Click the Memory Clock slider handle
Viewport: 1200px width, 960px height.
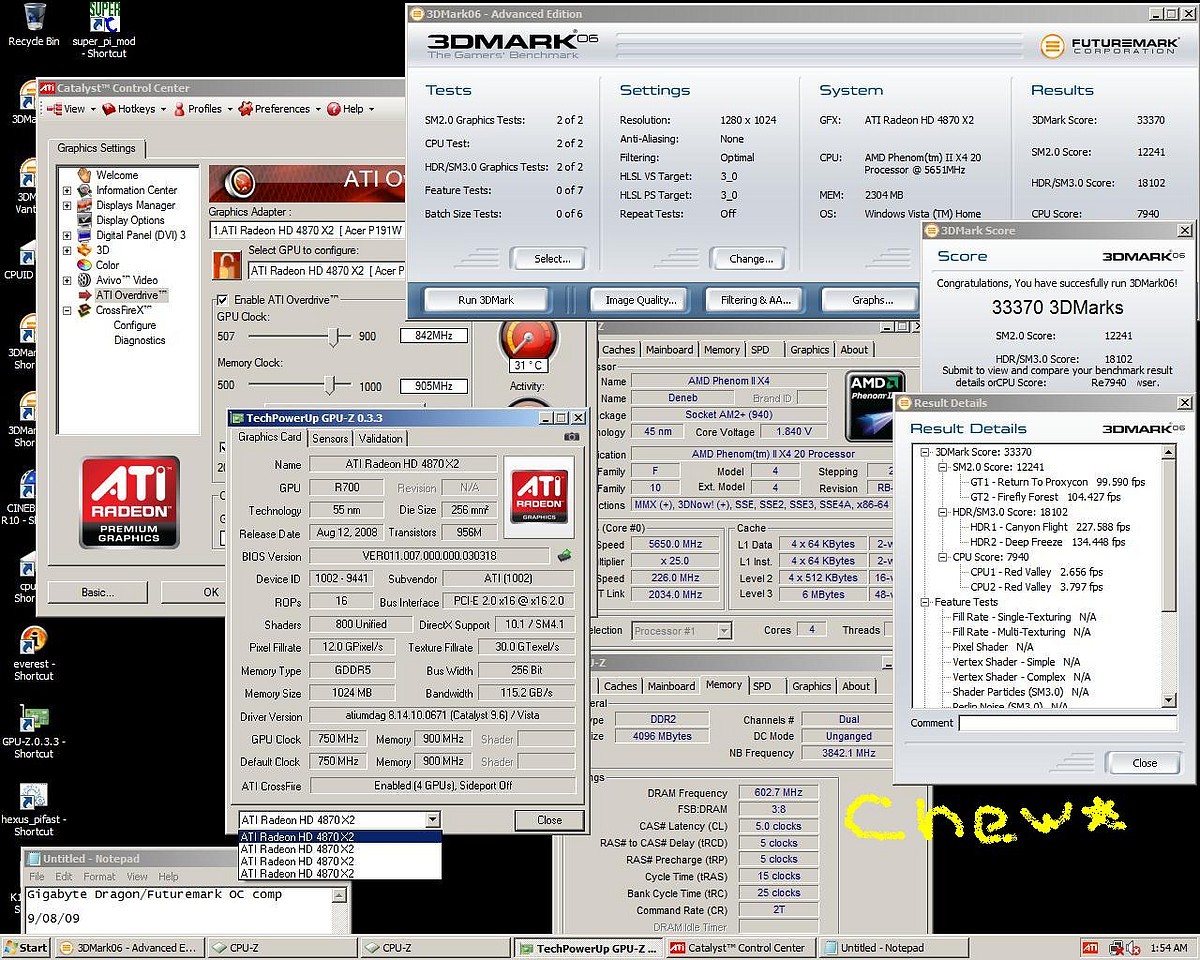329,385
